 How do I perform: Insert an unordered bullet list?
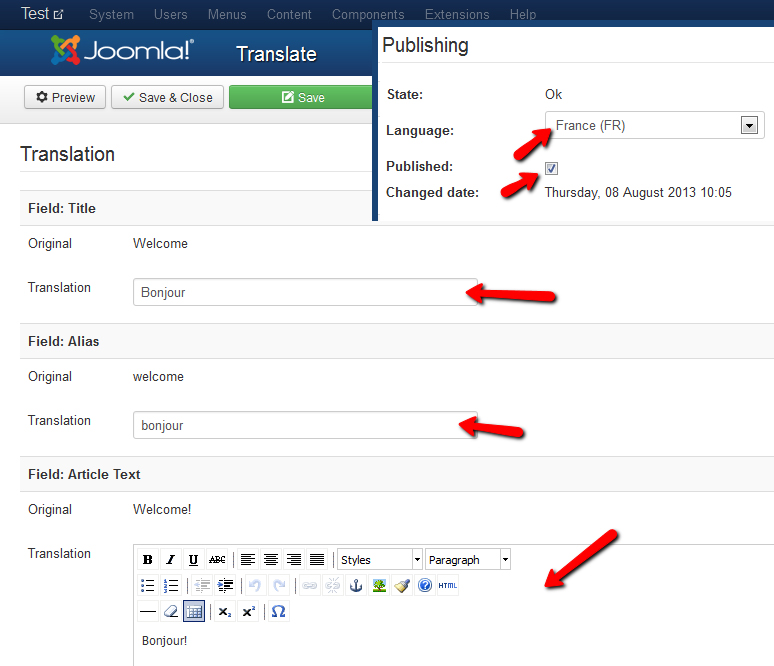147,586
